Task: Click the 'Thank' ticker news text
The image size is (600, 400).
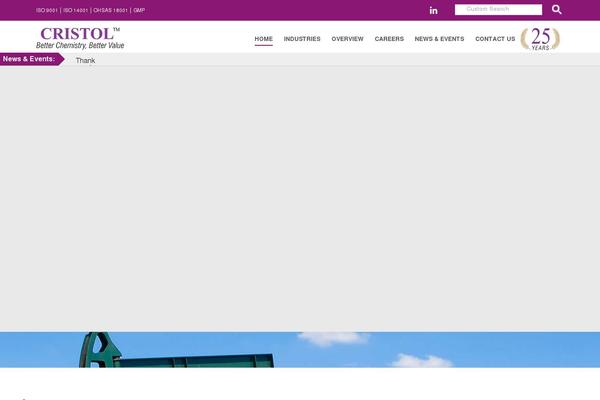Action: tap(85, 60)
